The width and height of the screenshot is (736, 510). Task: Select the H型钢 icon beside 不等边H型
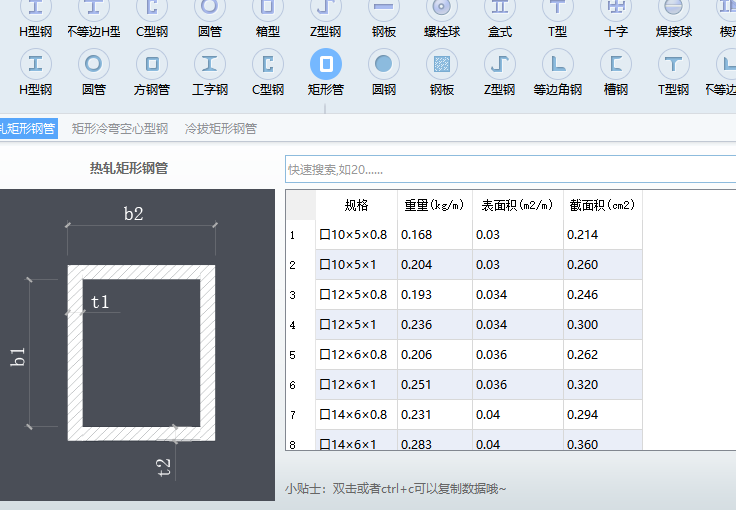(35, 8)
